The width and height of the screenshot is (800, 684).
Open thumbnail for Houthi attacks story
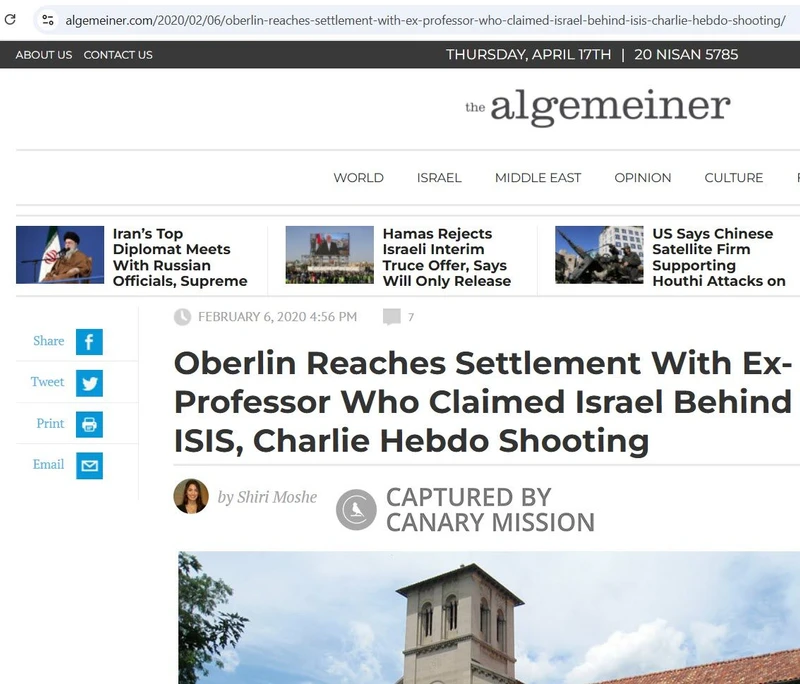tap(599, 255)
